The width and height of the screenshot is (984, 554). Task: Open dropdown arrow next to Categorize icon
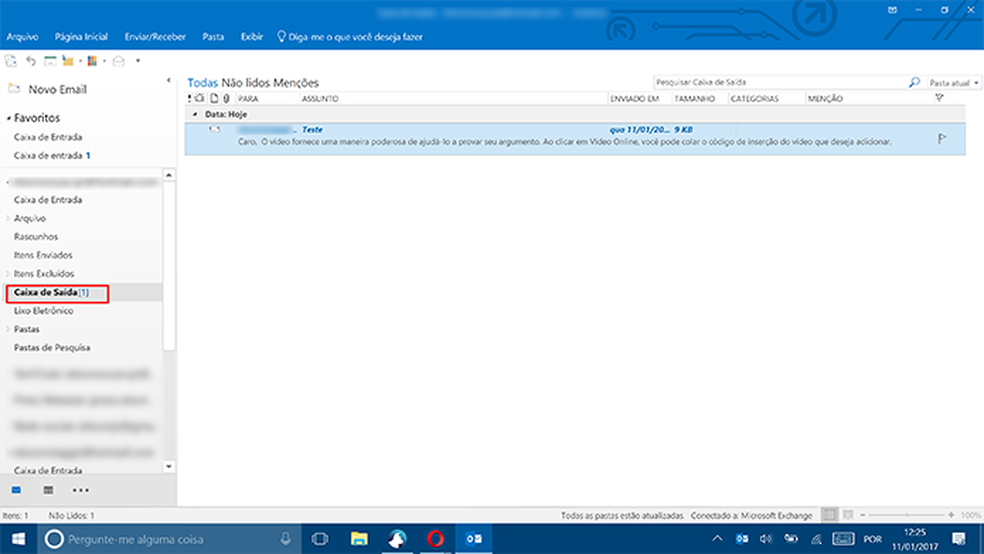(104, 61)
